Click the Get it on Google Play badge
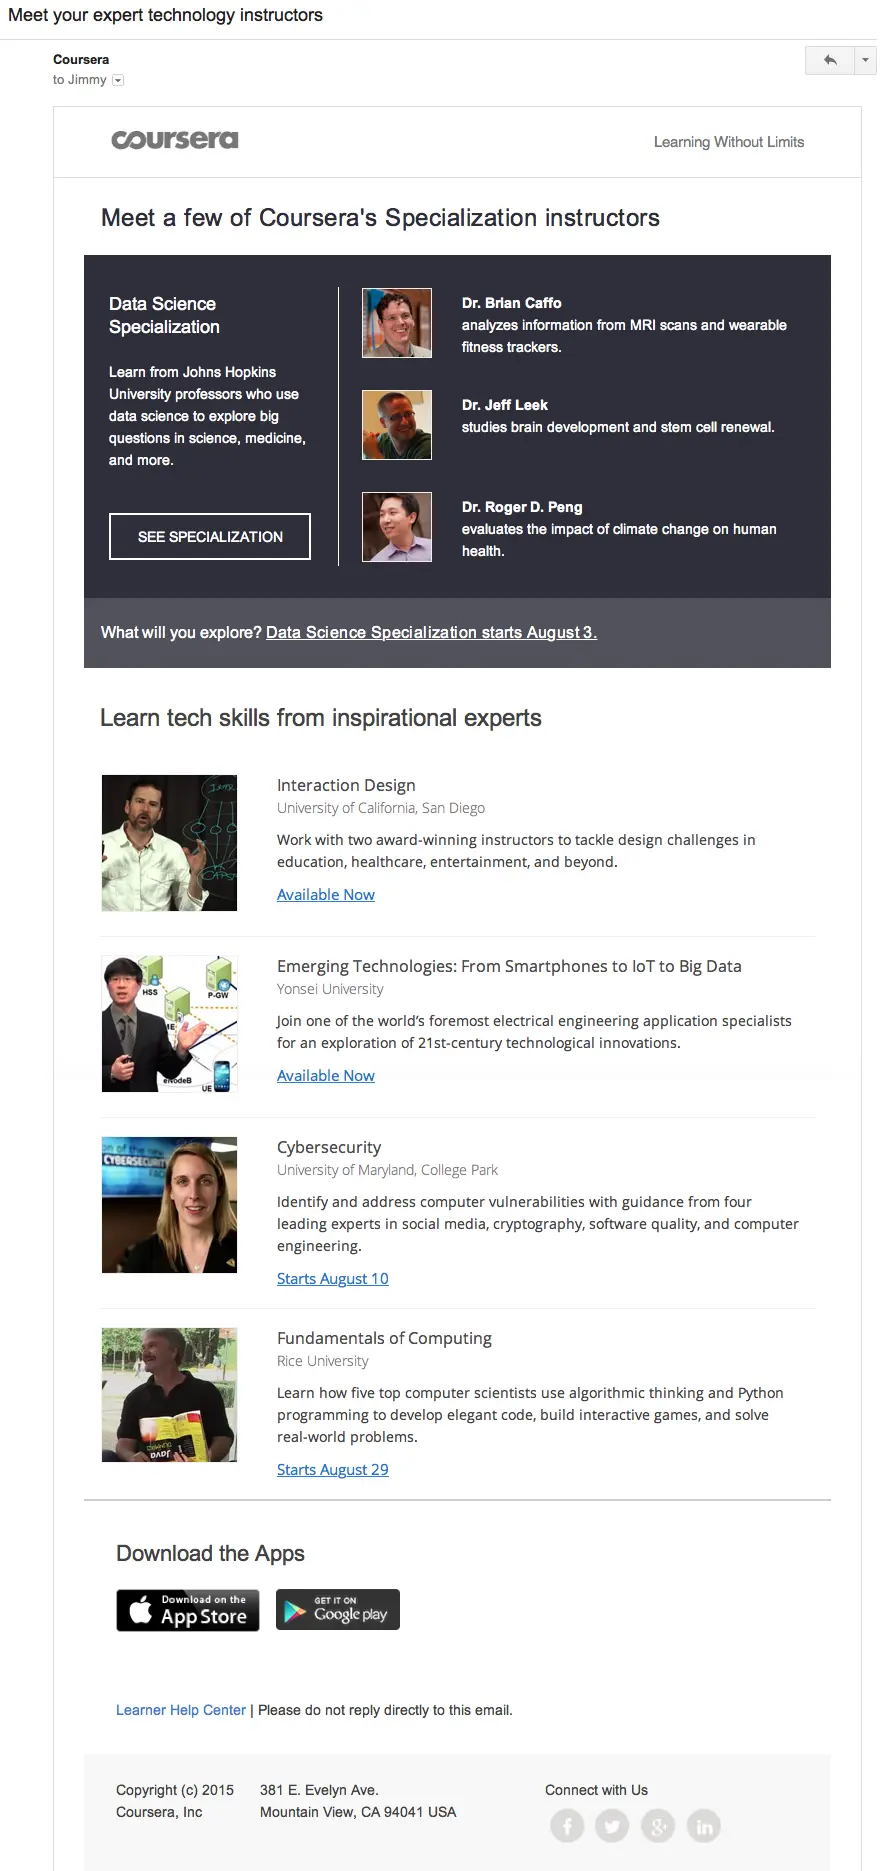Viewport: 888px width, 1871px height. 337,1609
